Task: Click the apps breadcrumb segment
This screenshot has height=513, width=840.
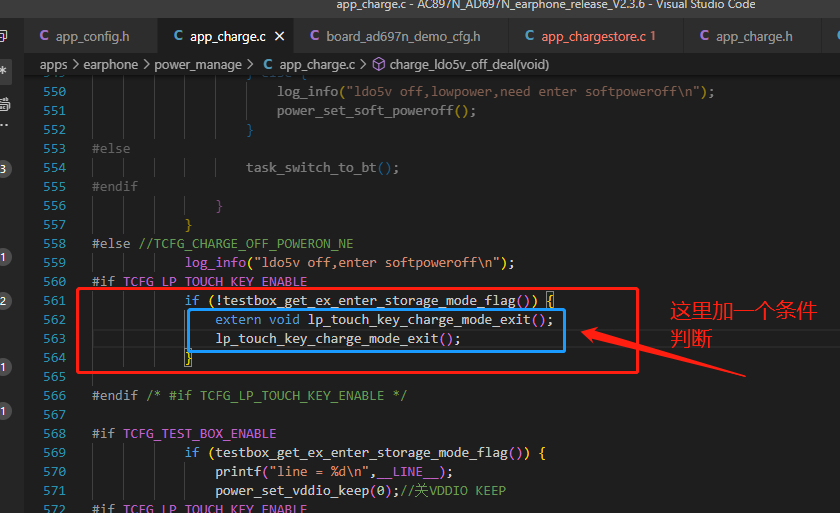Action: (x=54, y=65)
